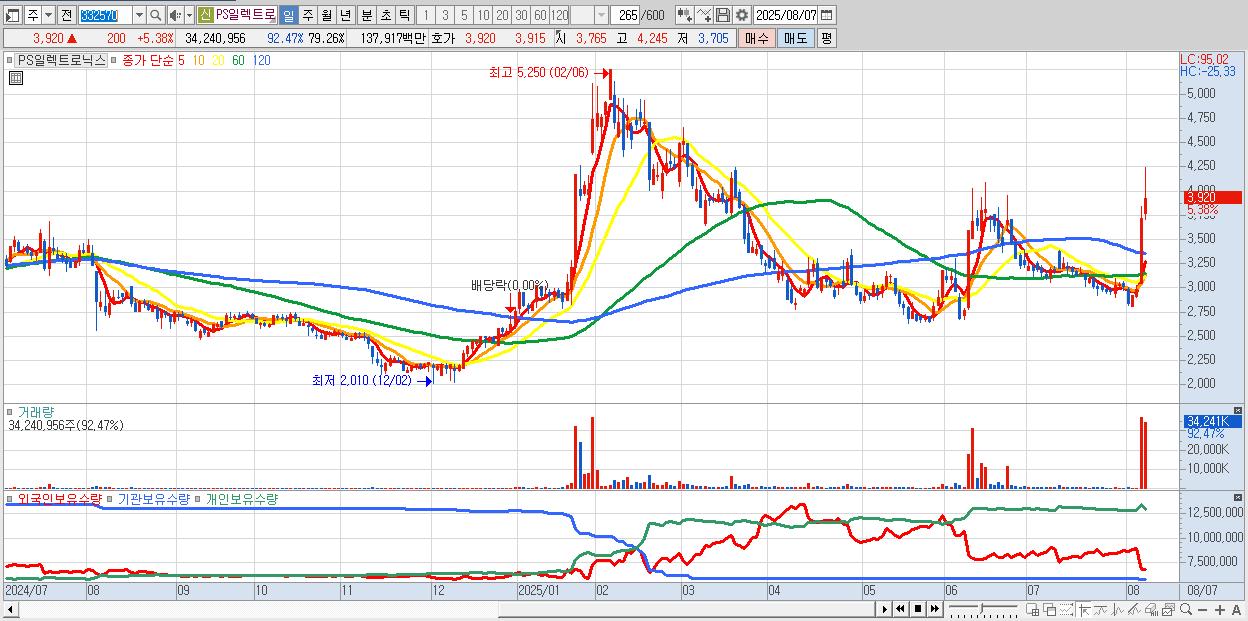
Task: Adjust the chart zoom slider handle
Action: pos(983,607)
